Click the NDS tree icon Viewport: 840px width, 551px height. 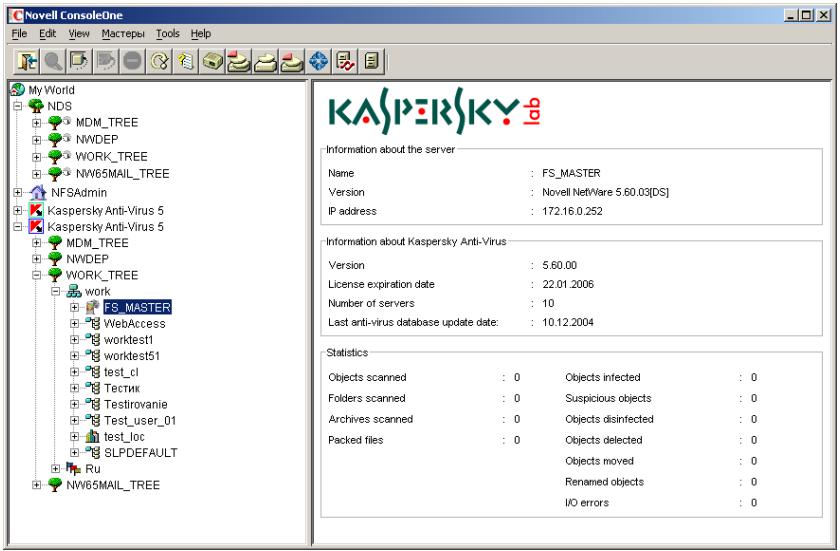36,105
